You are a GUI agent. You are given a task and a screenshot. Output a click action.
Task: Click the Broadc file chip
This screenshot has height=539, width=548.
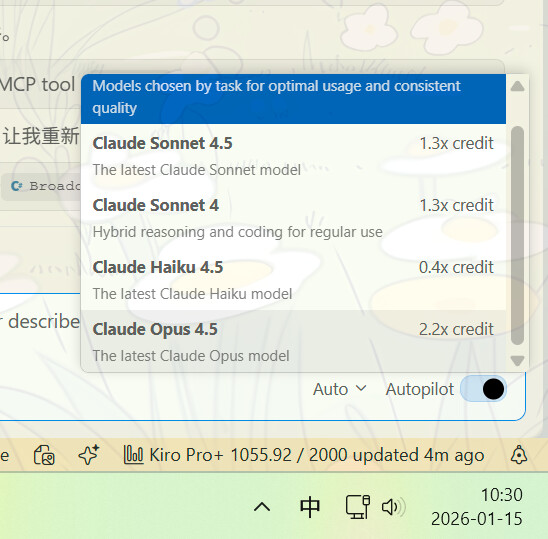(42, 186)
